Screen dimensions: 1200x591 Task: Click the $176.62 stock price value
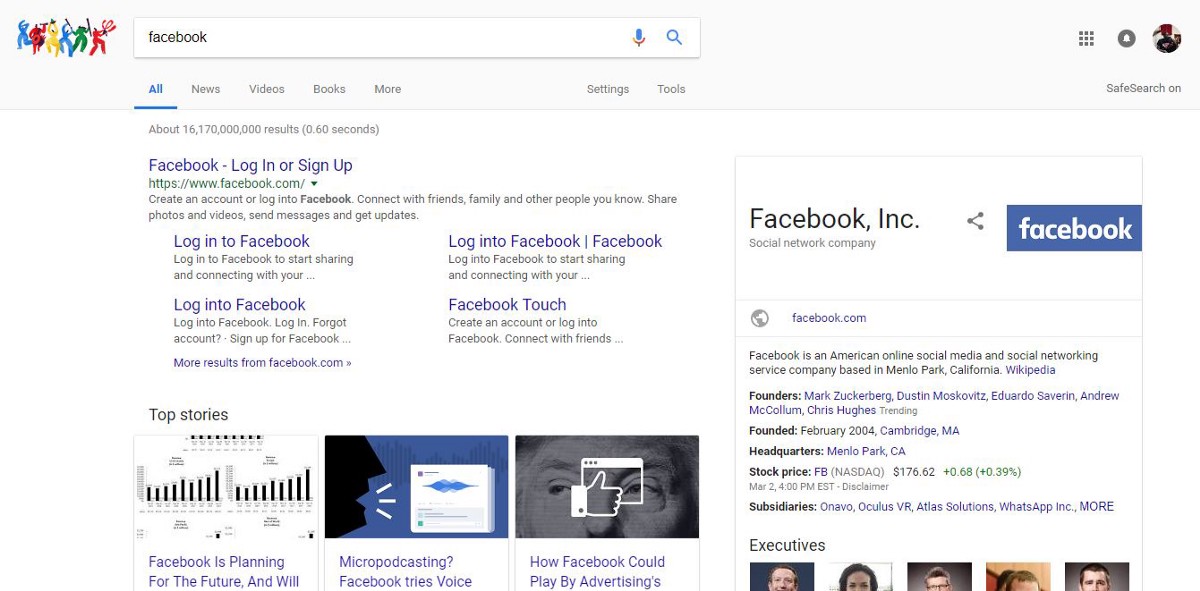coord(914,472)
